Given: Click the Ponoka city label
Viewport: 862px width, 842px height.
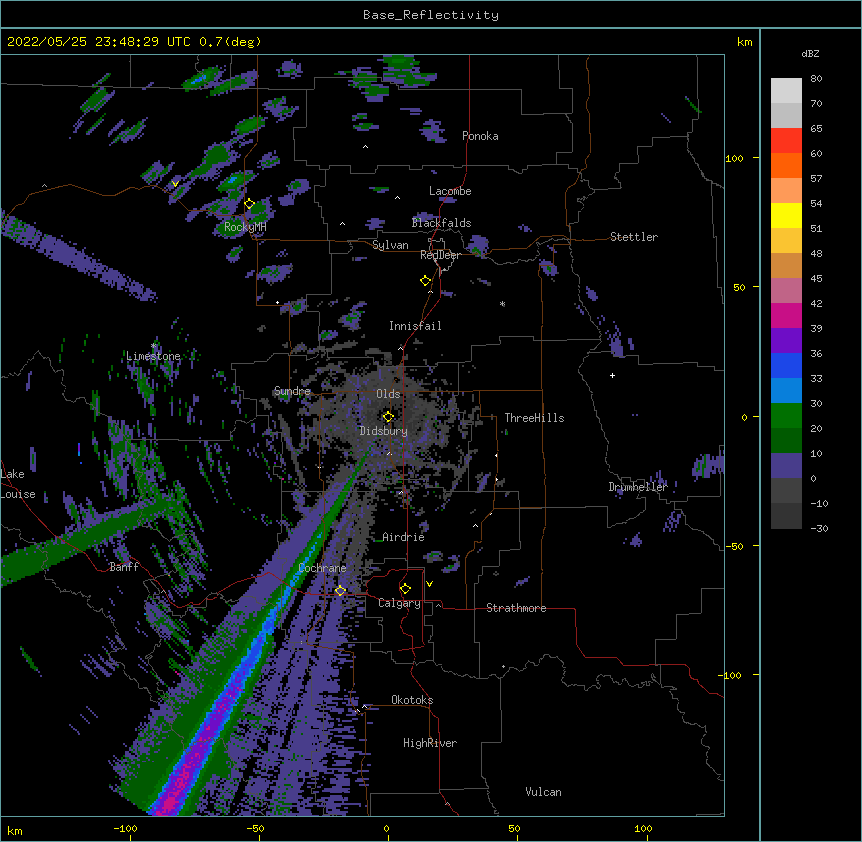Looking at the screenshot, I should [480, 136].
